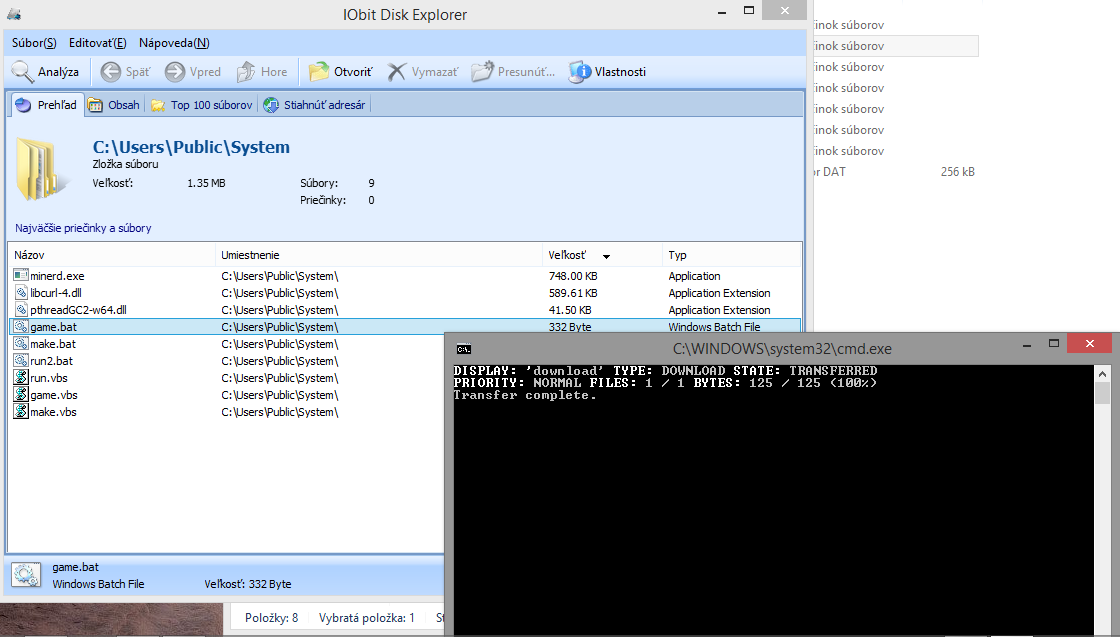Go back with the Späť arrow
This screenshot has width=1120, height=637.
pyautogui.click(x=111, y=71)
